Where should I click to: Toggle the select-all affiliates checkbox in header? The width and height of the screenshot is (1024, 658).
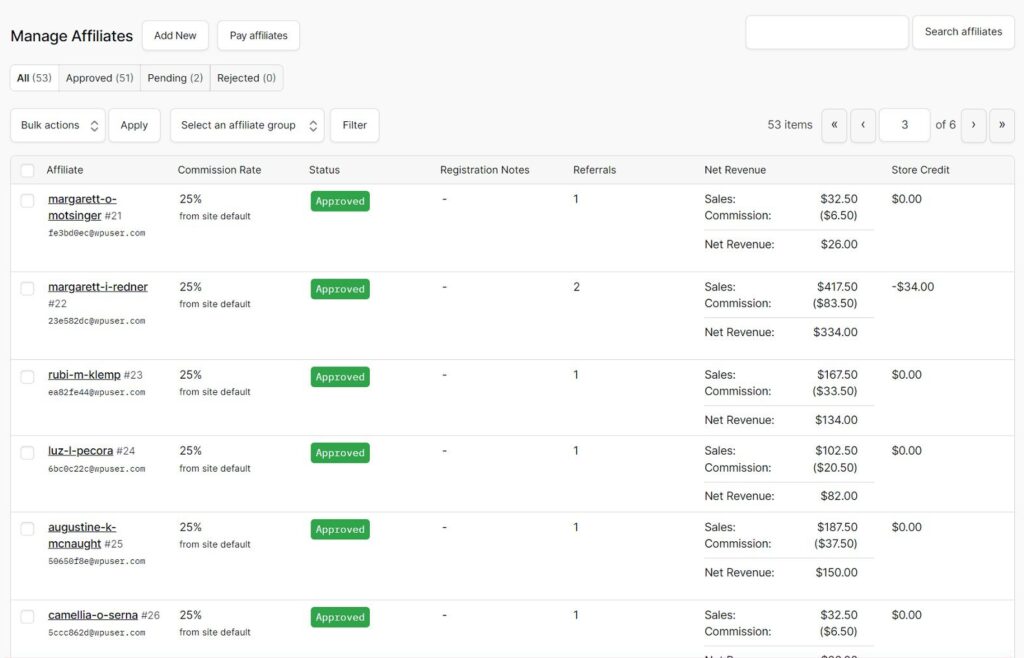(x=27, y=171)
